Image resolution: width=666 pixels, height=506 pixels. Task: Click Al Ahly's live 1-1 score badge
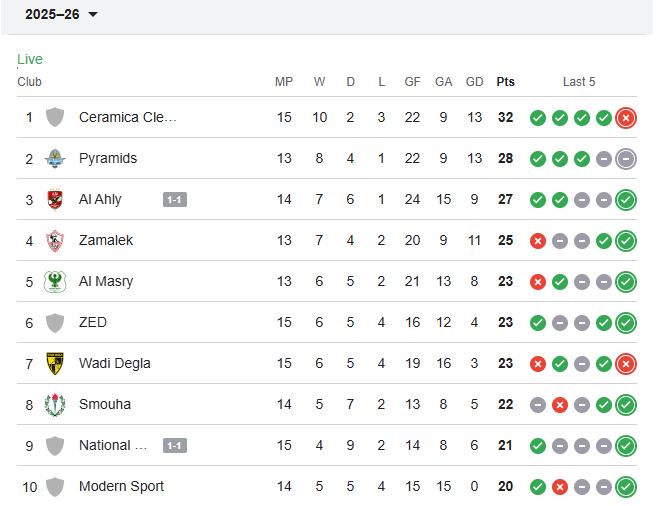pos(175,200)
